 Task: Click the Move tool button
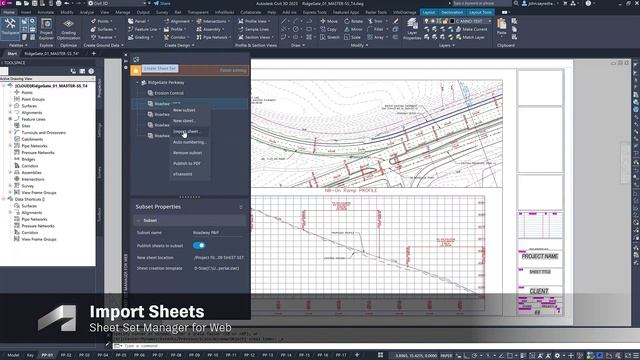tap(329, 21)
